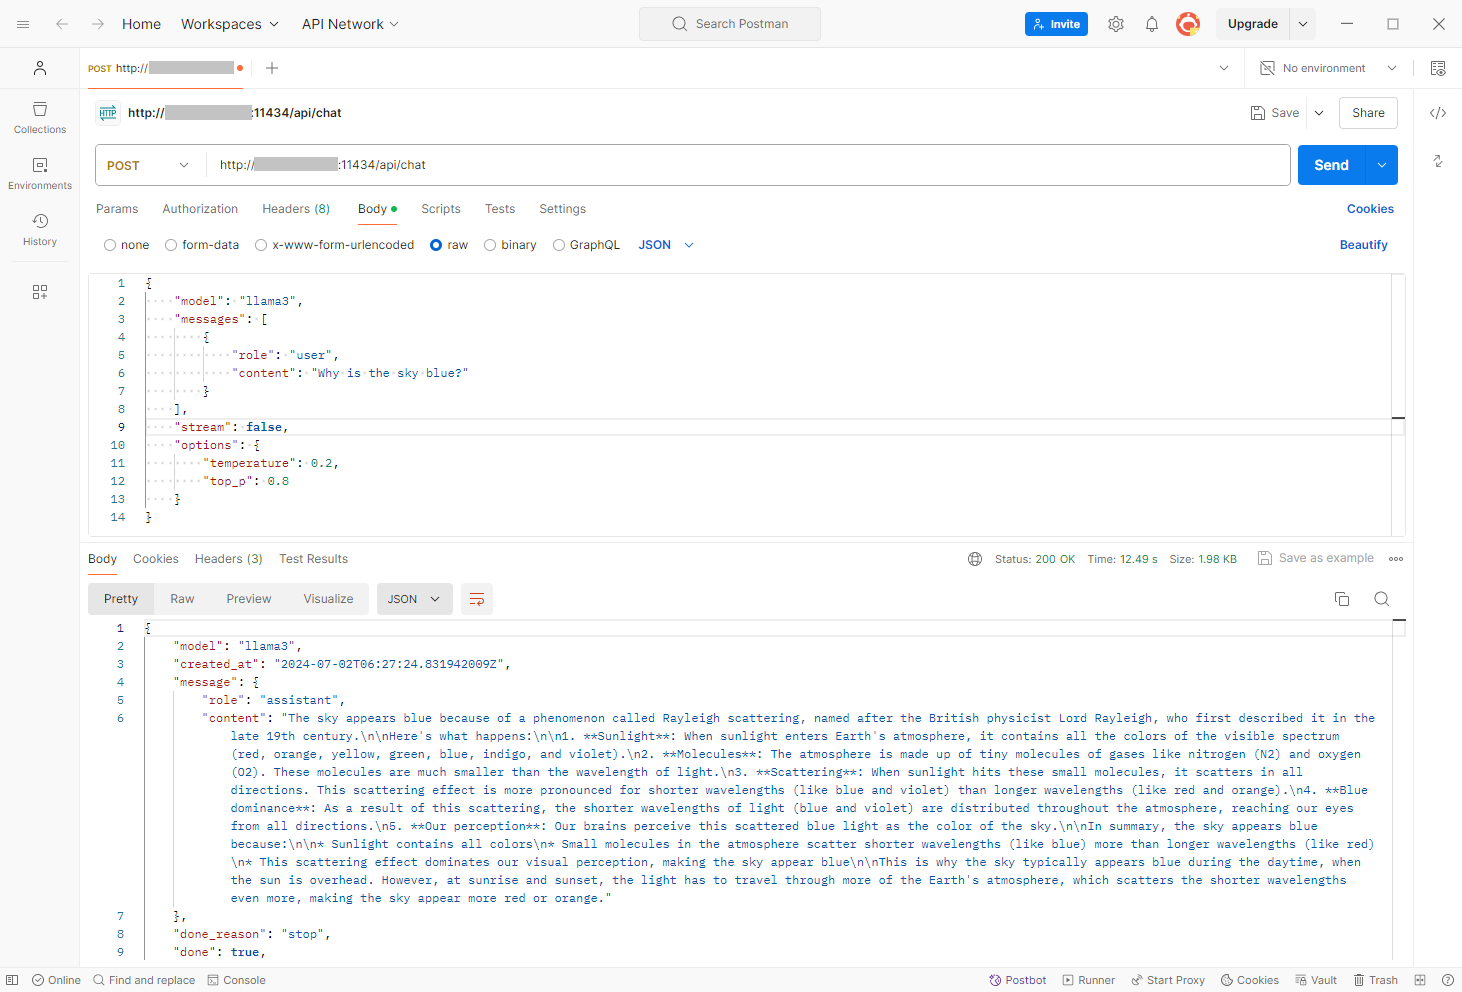Open the Collections sidebar panel
Image resolution: width=1462 pixels, height=992 pixels.
coord(39,118)
